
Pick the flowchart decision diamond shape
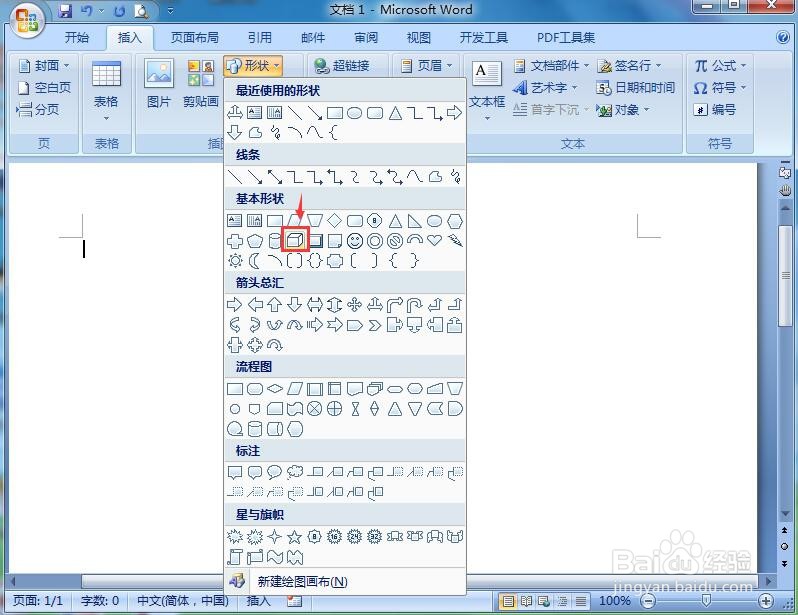275,389
